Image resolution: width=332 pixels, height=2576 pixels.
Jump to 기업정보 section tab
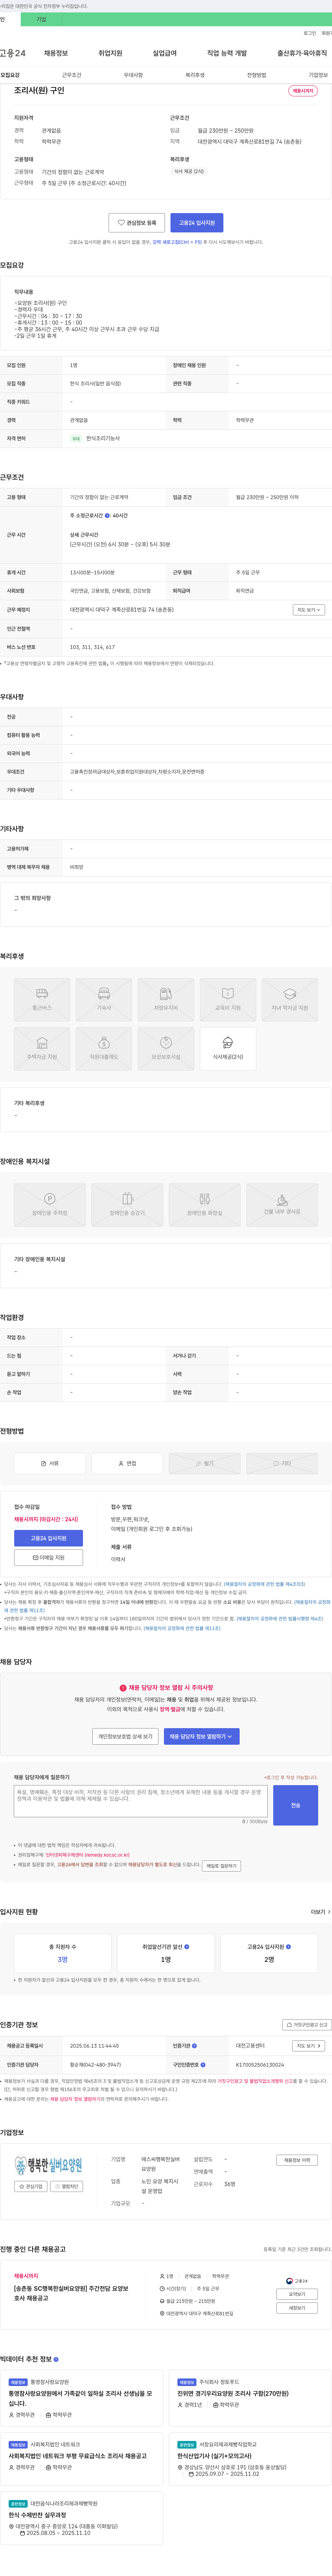pyautogui.click(x=318, y=75)
